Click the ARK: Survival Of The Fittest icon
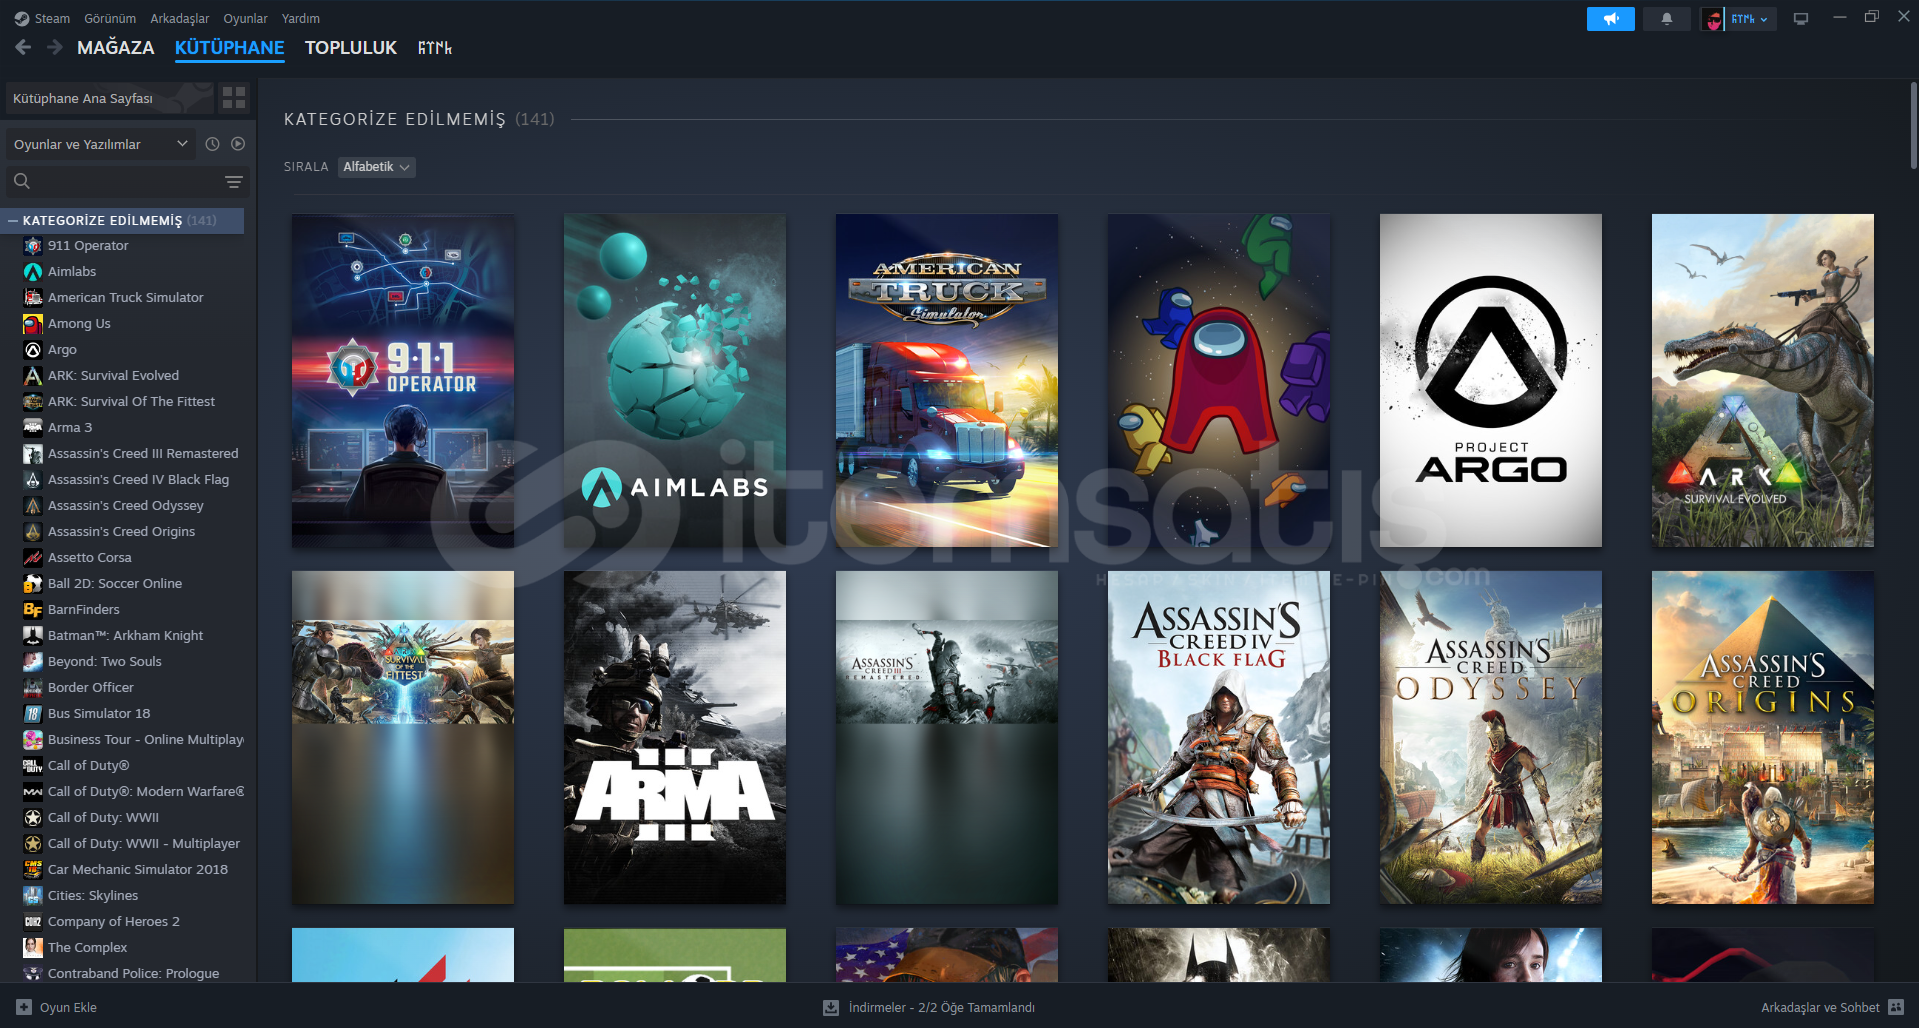The image size is (1919, 1028). click(33, 402)
